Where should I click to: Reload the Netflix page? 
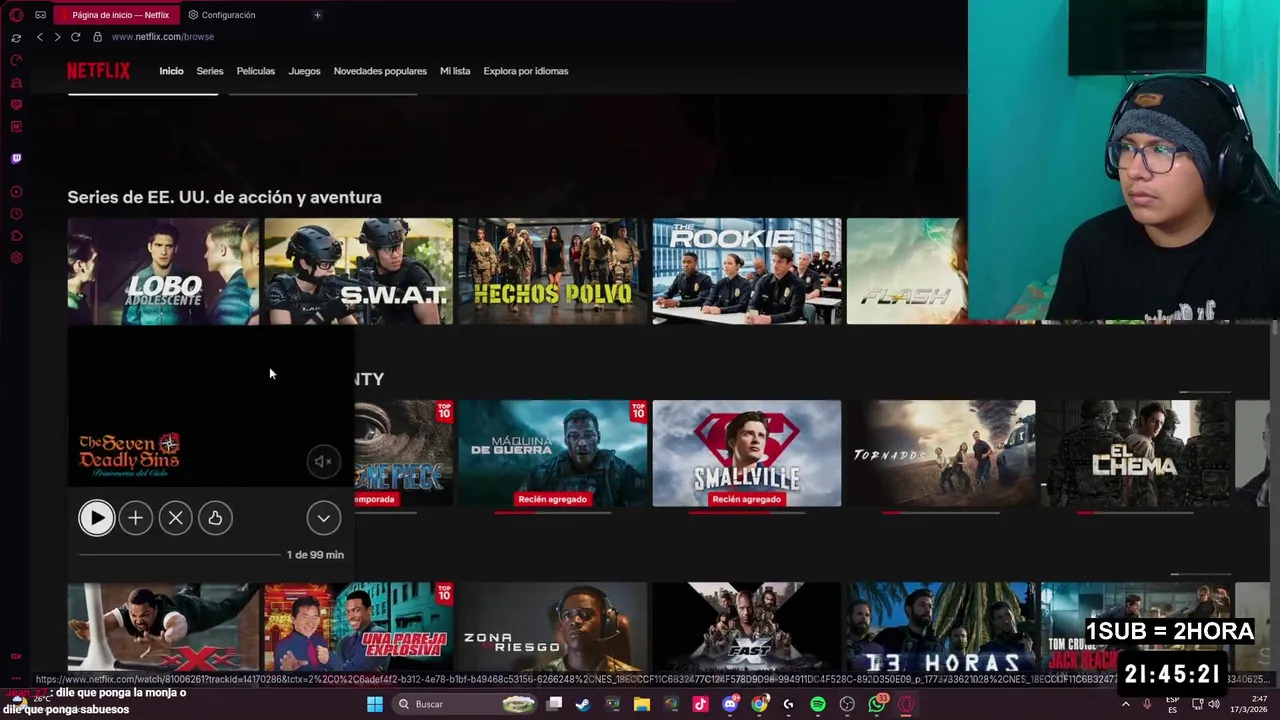tap(75, 37)
